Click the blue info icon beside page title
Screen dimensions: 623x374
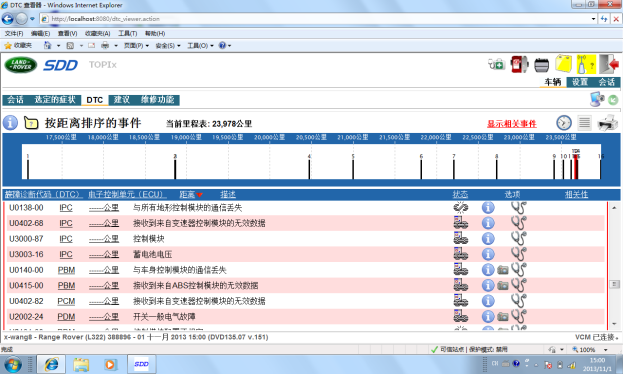coord(10,122)
